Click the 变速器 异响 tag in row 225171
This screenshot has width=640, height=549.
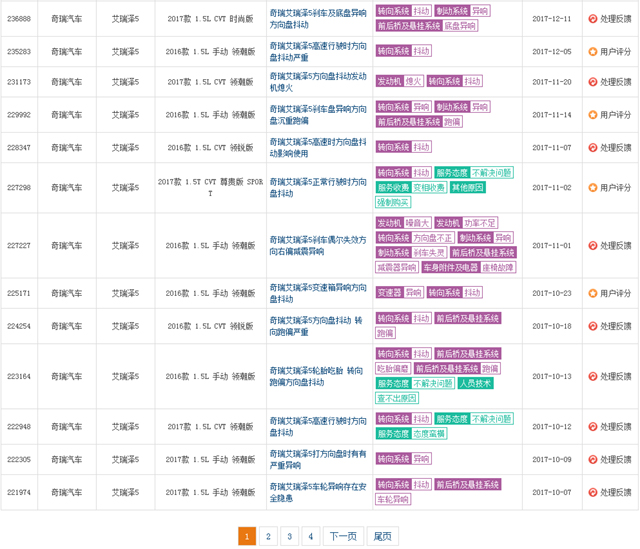pos(400,293)
